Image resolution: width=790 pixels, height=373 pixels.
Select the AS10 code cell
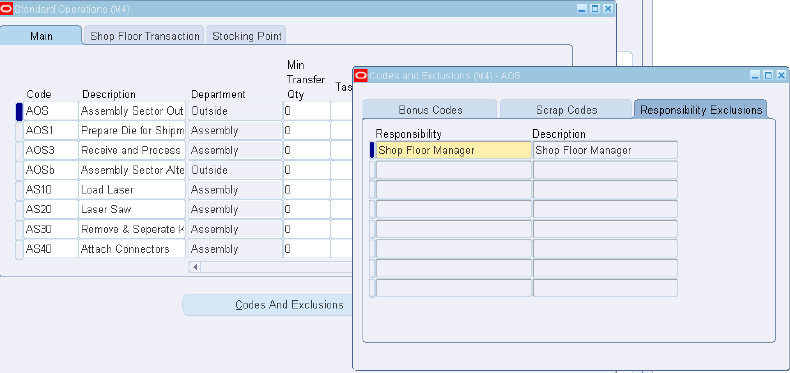pyautogui.click(x=51, y=190)
